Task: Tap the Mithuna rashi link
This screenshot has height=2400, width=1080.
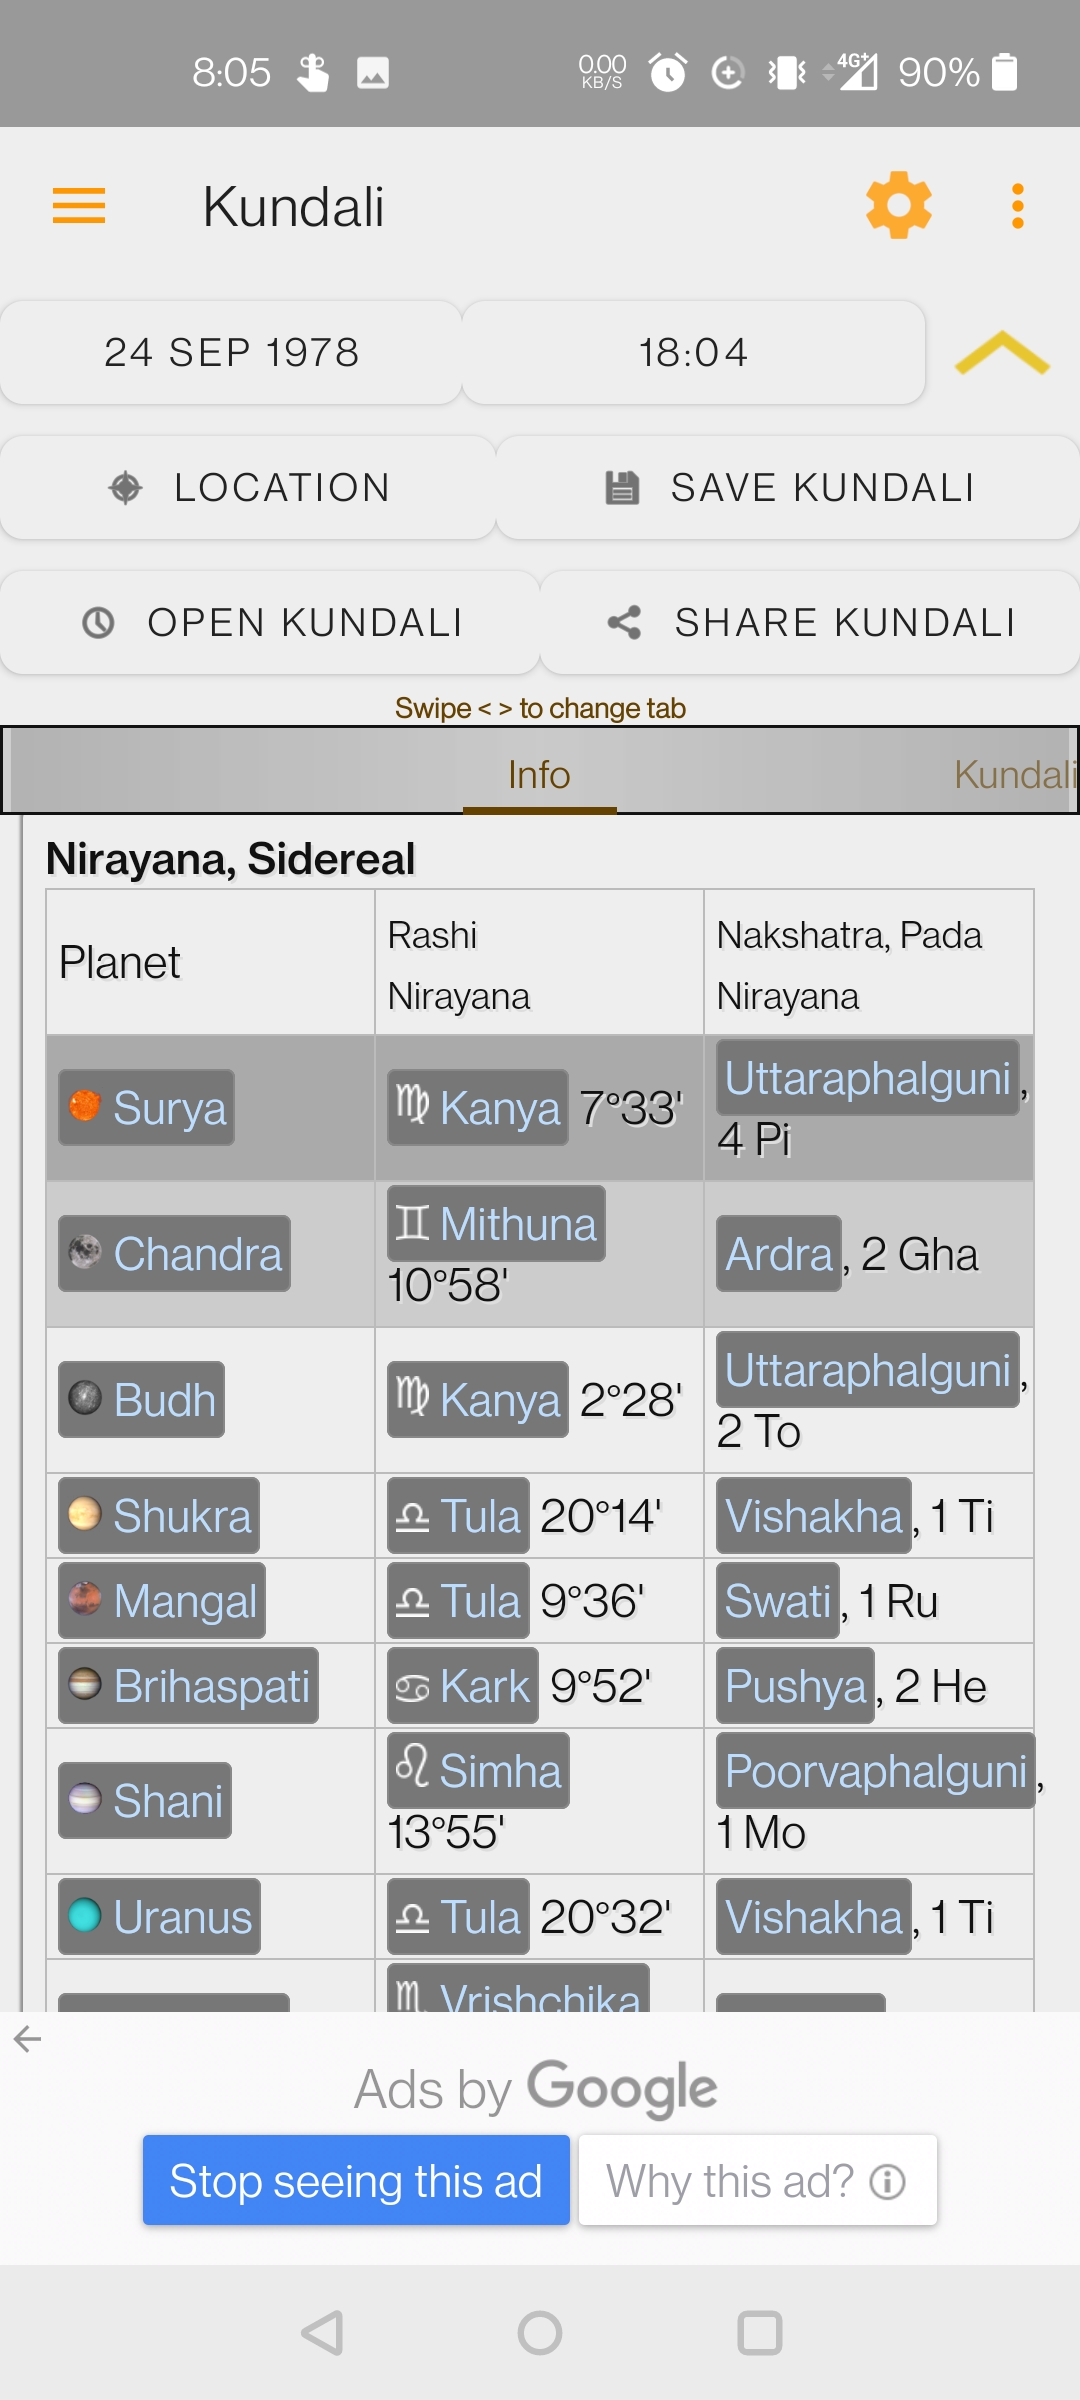Action: tap(497, 1224)
